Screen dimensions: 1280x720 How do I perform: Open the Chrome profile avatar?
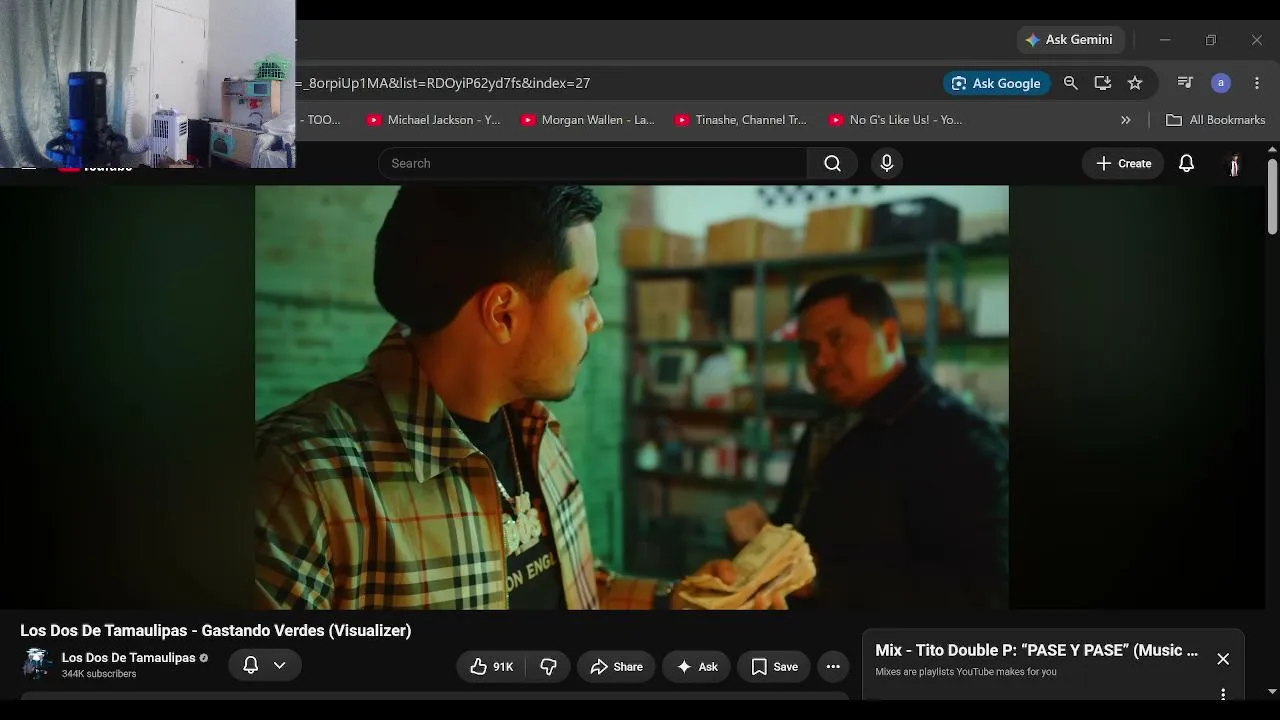tap(1221, 83)
